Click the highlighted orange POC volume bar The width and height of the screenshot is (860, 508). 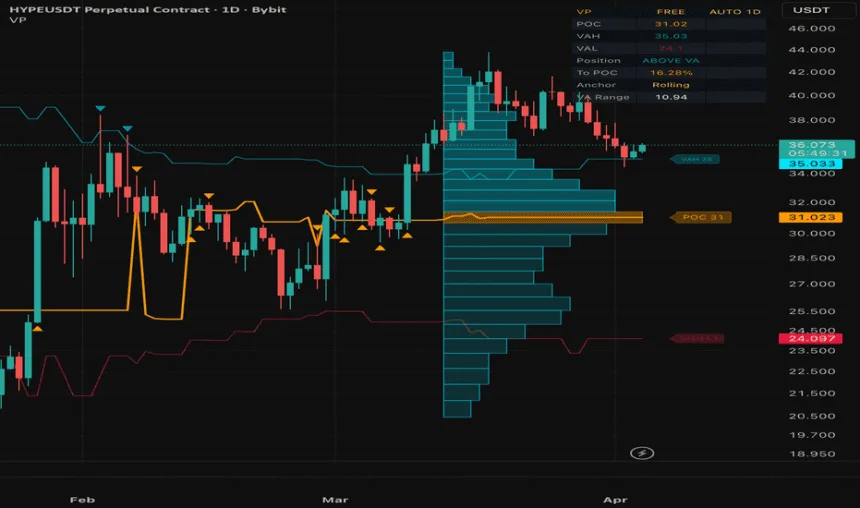[x=542, y=217]
